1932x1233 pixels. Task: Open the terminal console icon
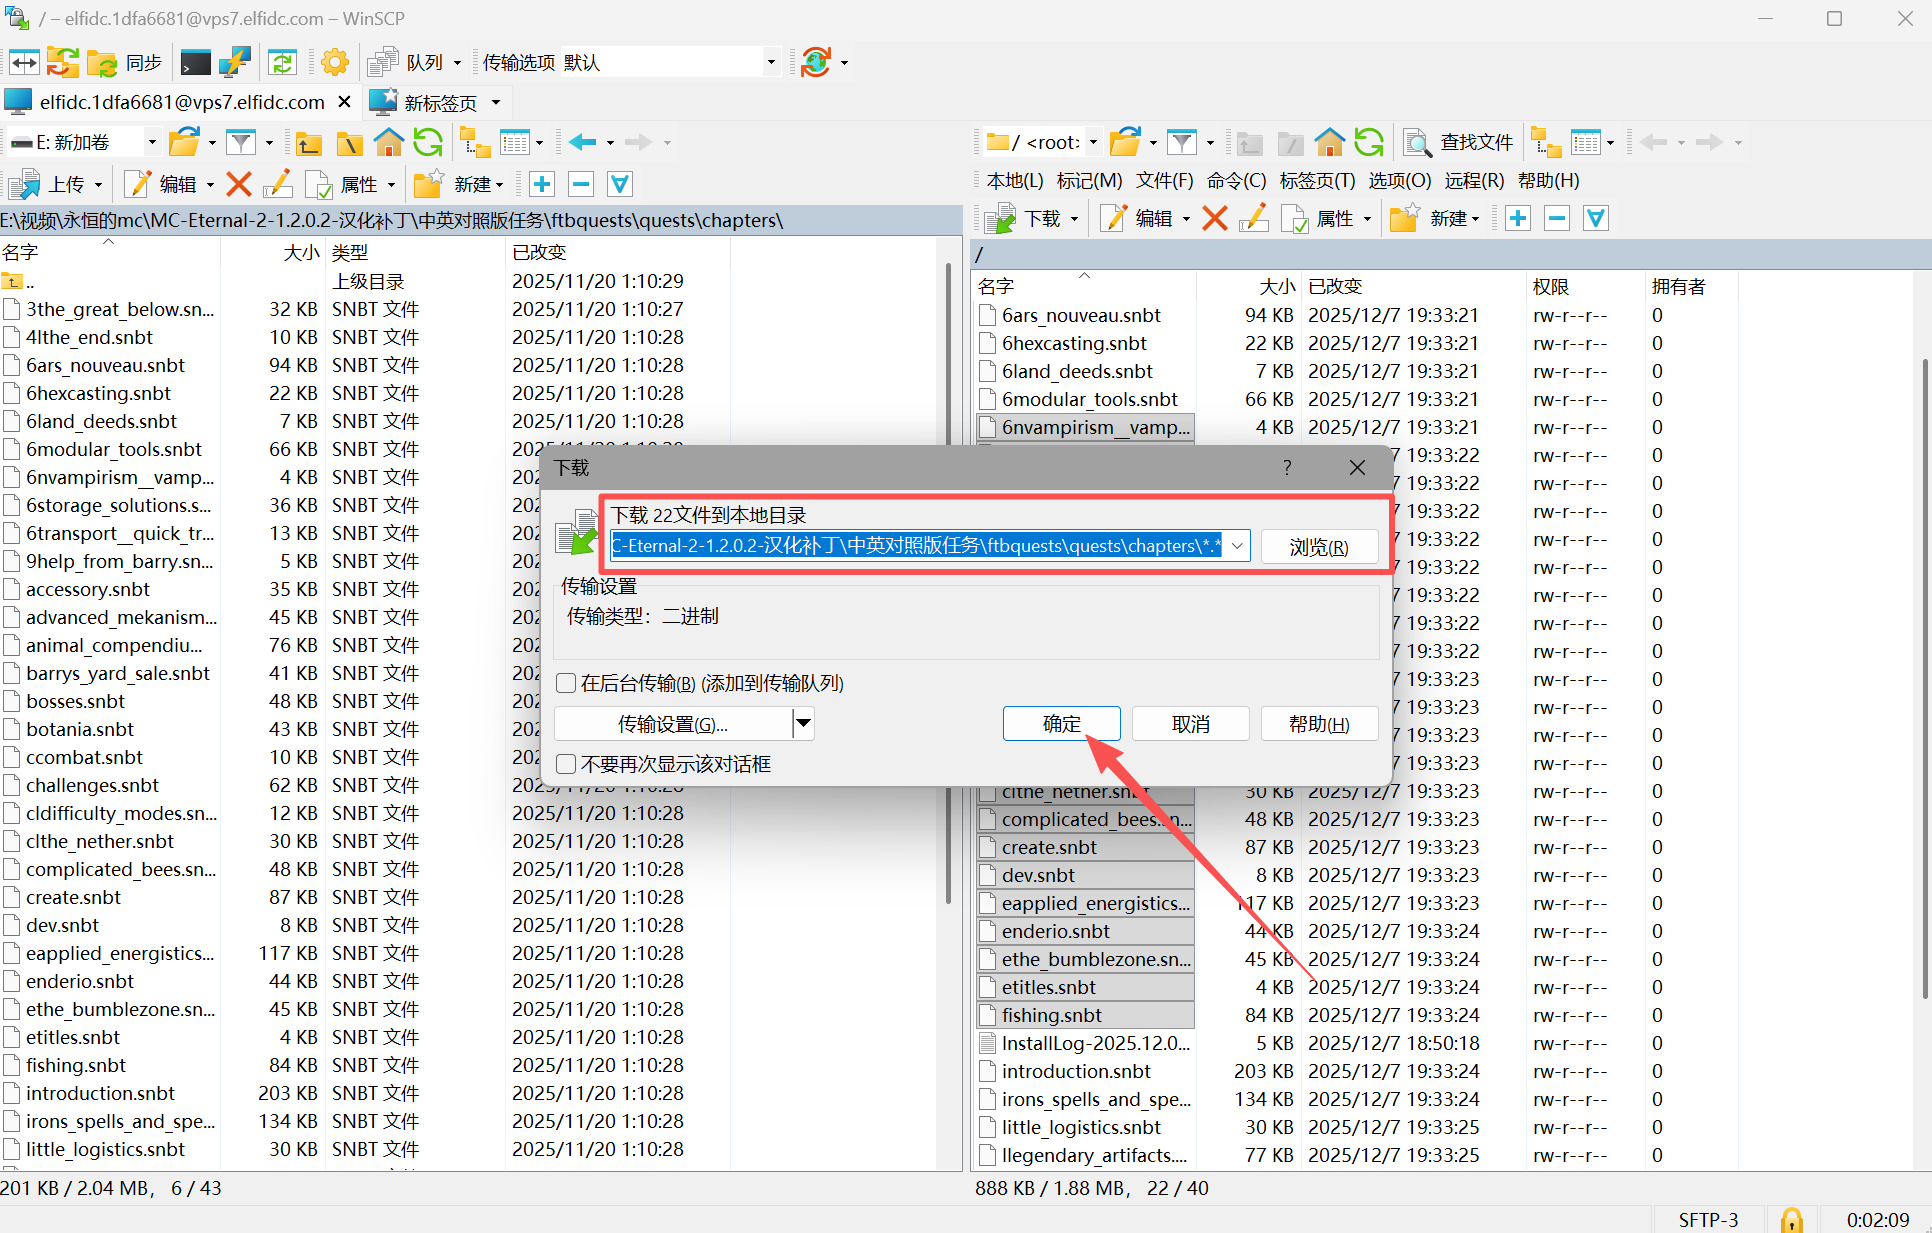click(195, 63)
